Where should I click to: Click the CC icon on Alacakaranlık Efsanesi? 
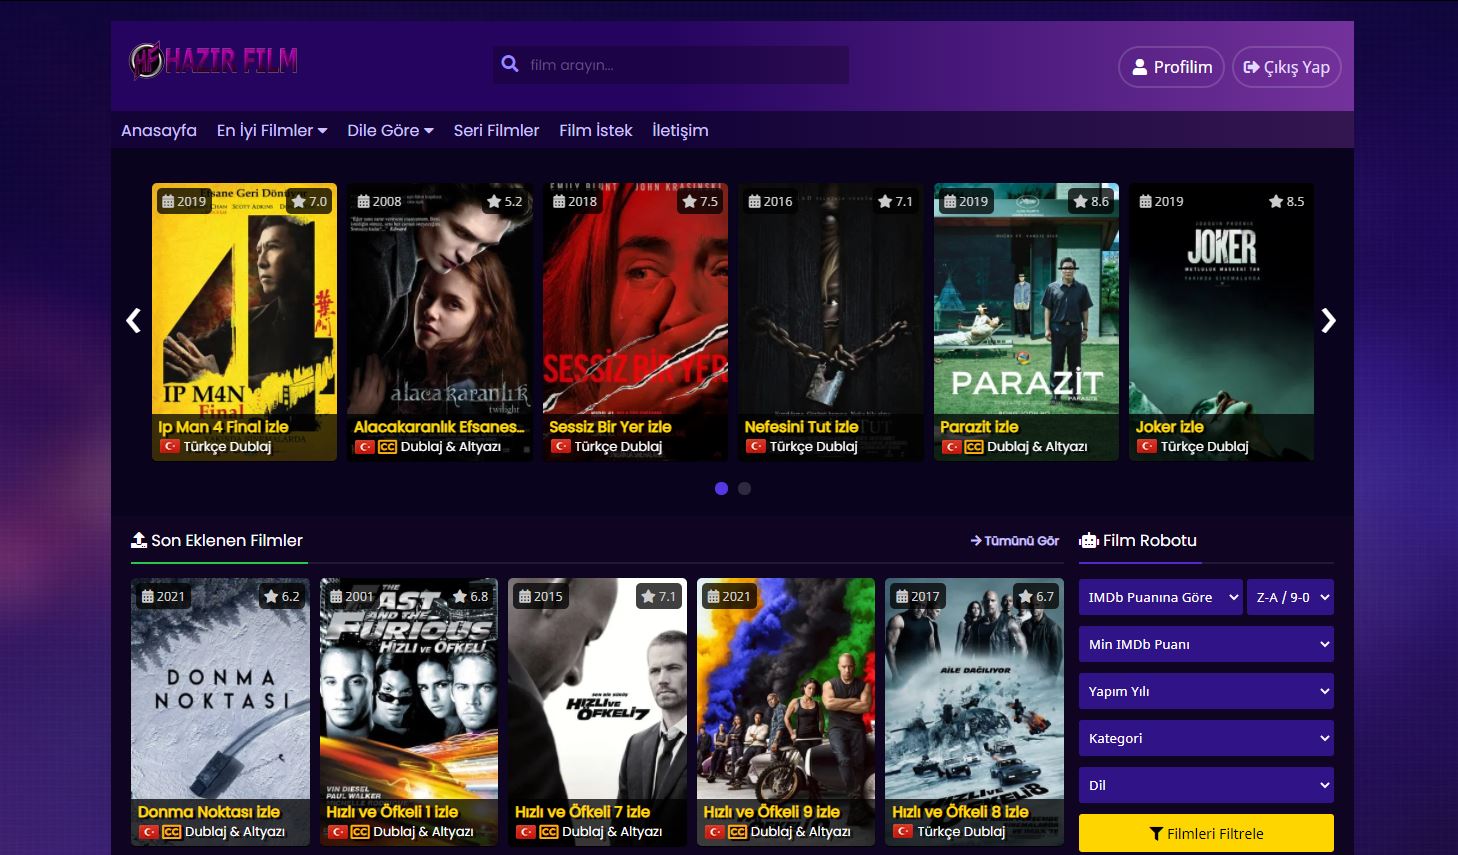387,447
